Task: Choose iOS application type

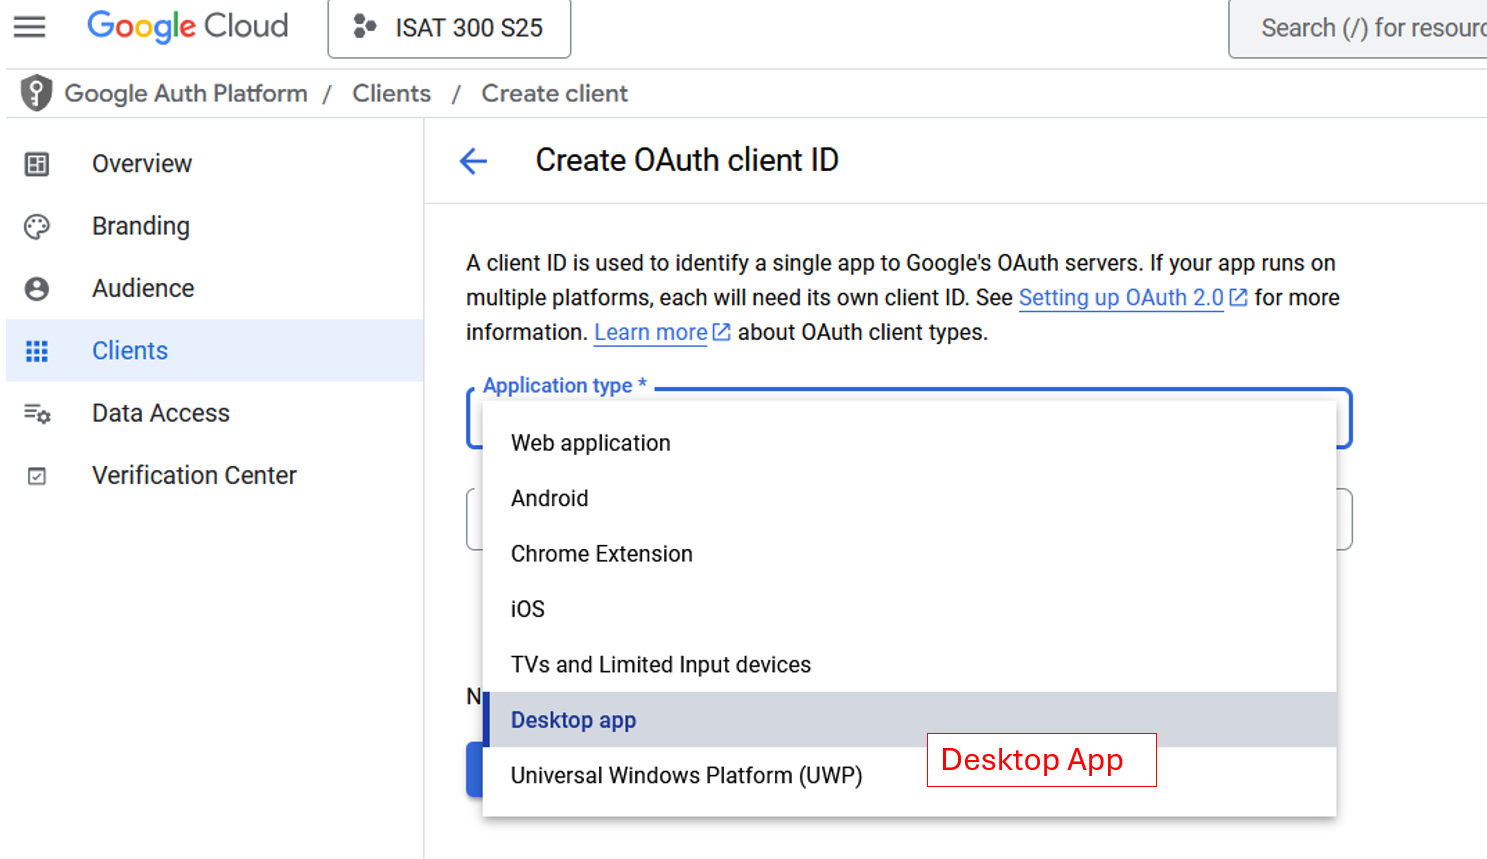Action: 909,609
